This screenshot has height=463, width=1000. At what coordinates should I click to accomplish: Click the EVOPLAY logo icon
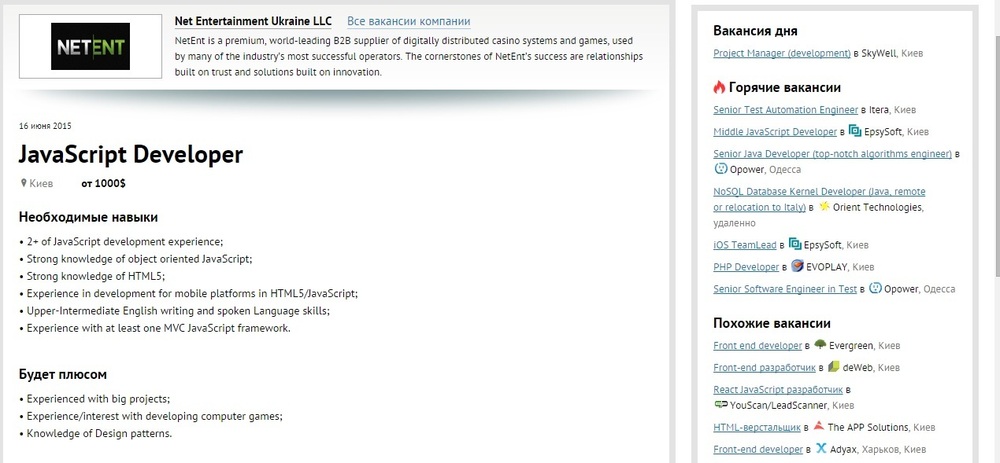tap(796, 267)
